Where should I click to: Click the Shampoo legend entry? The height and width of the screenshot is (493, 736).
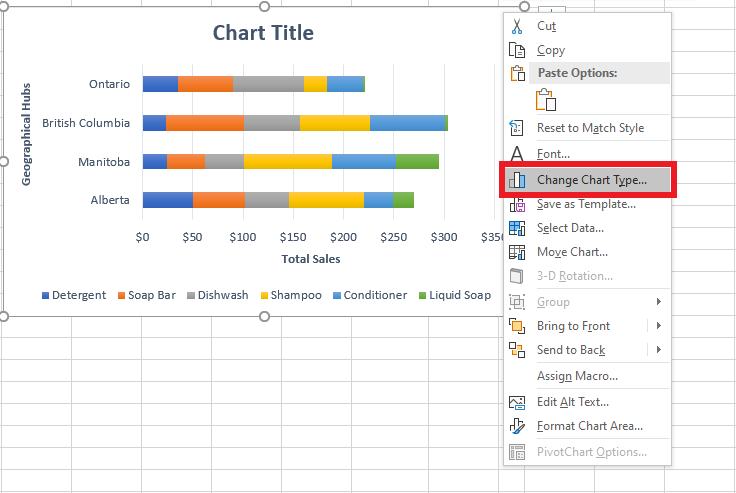[291, 295]
